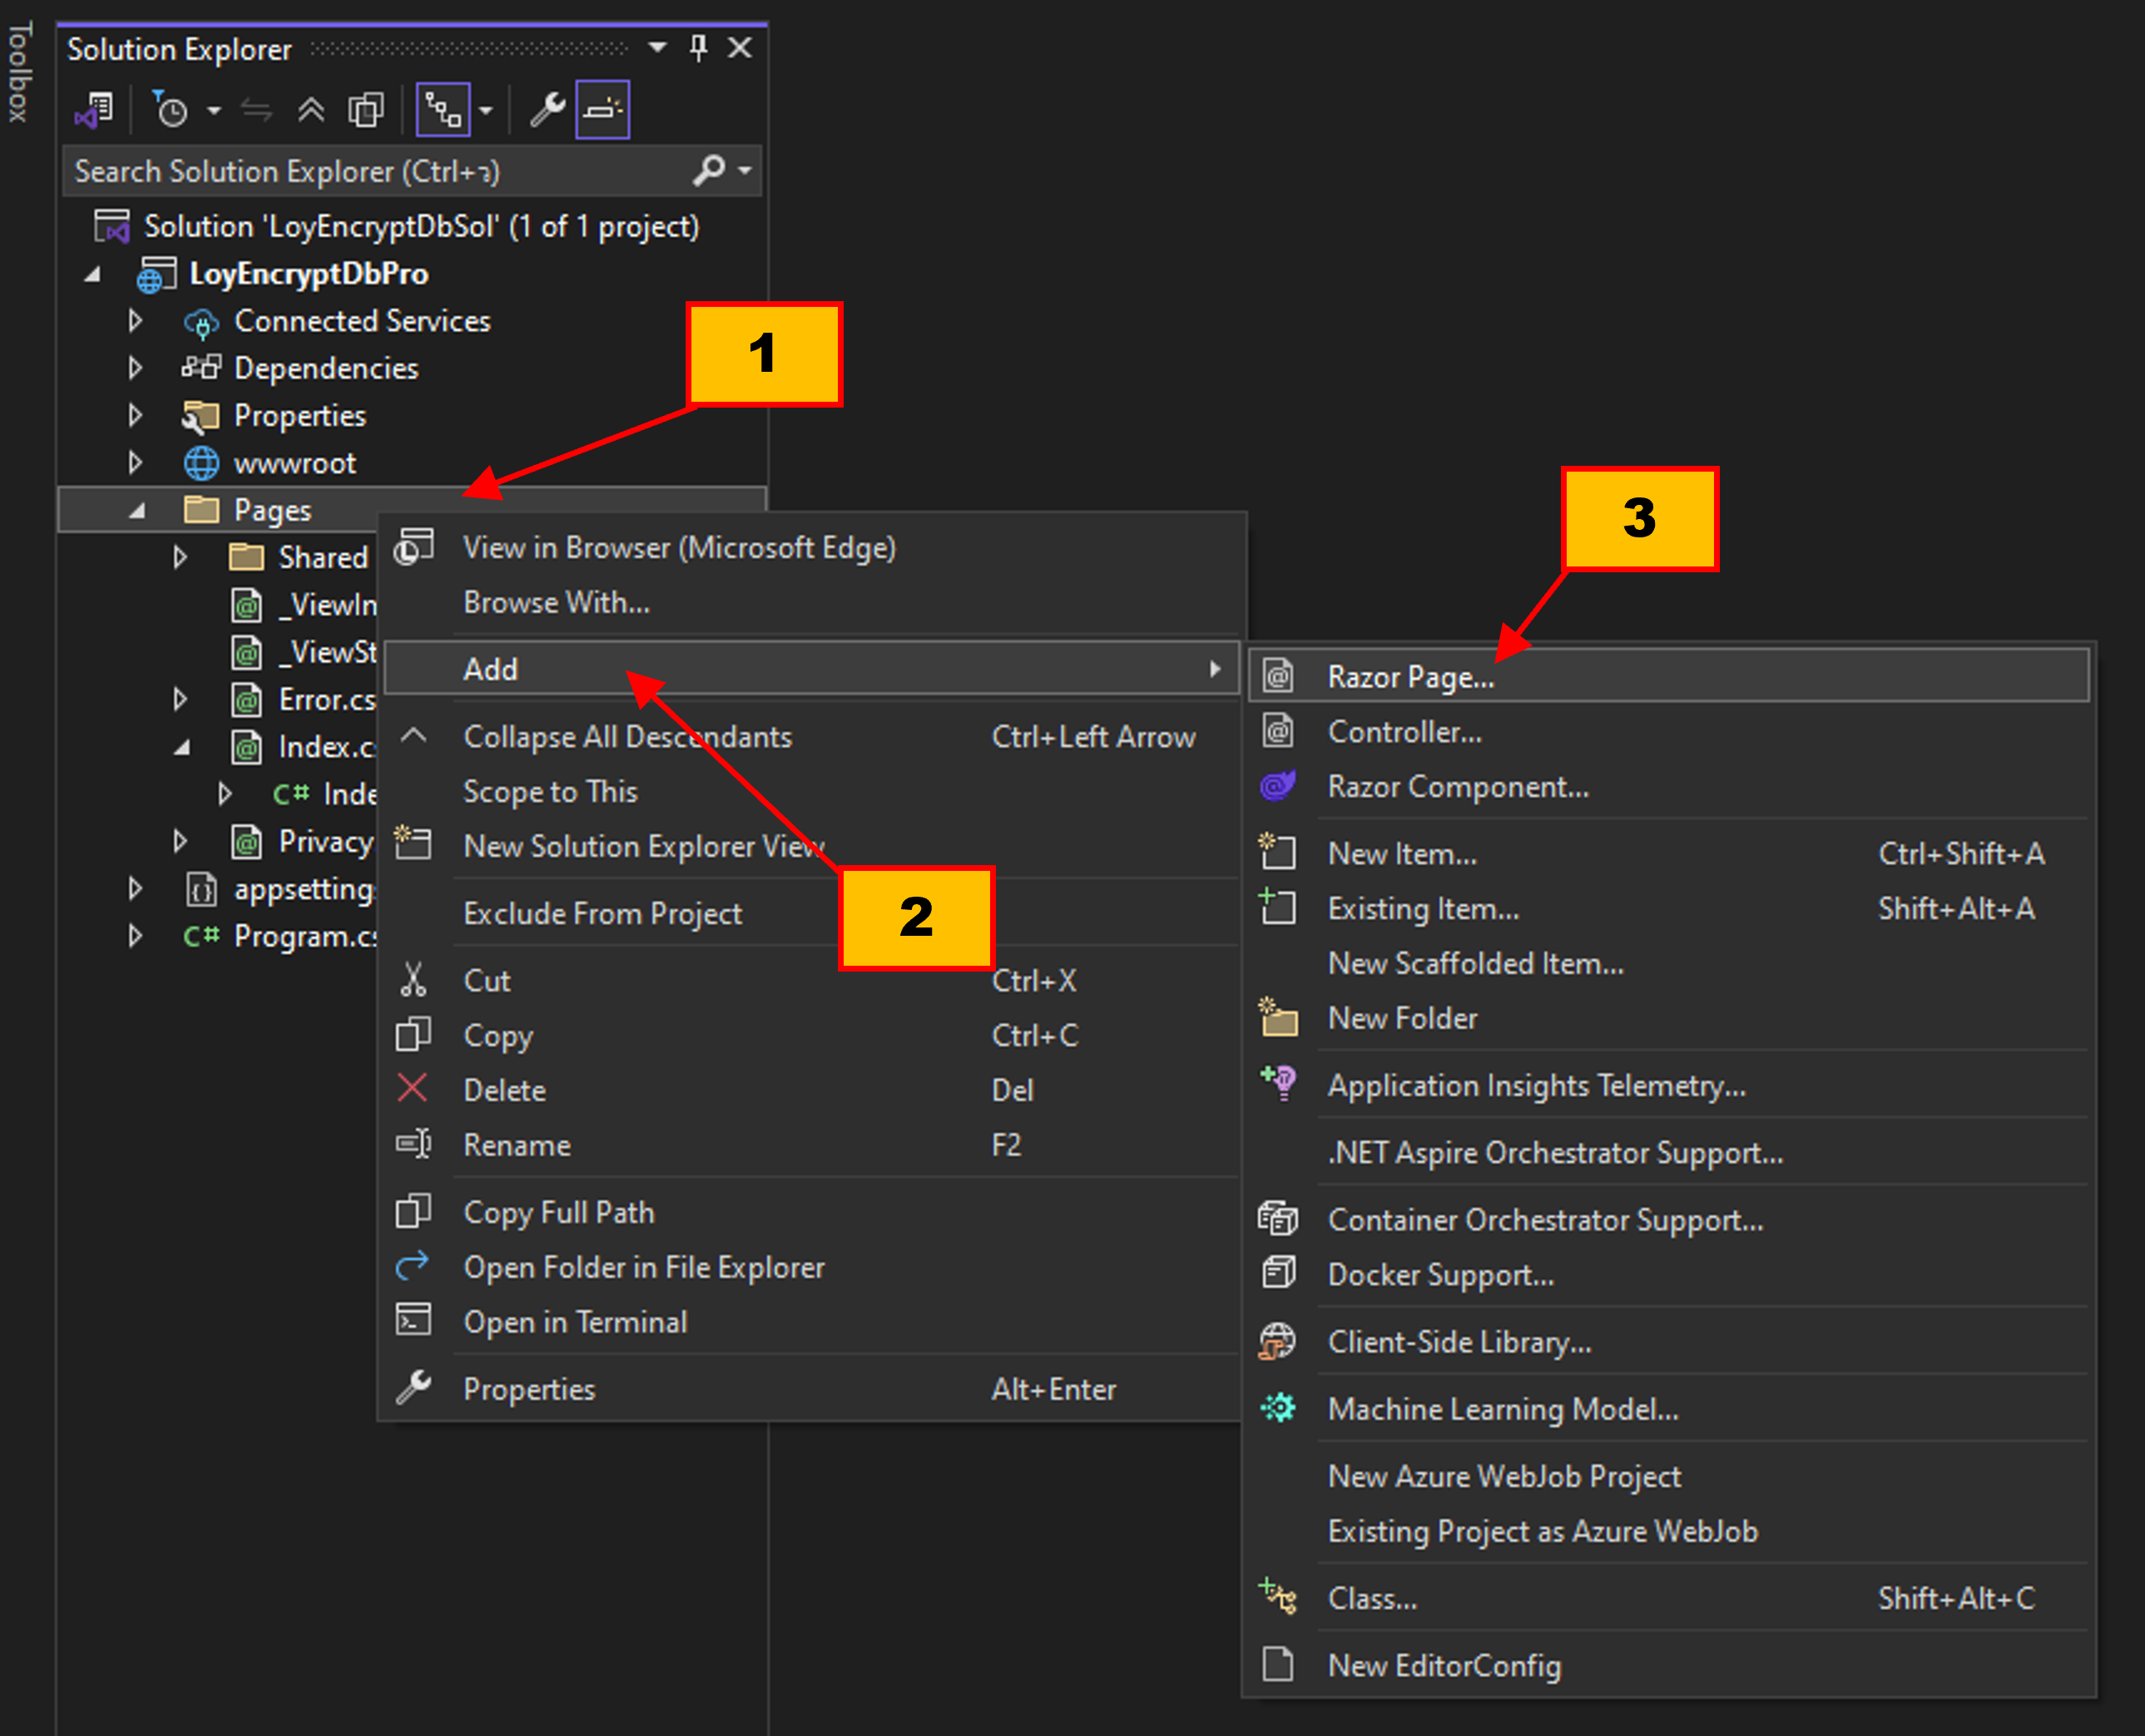Select Class... in the Add submenu
The image size is (2145, 1736).
1371,1598
